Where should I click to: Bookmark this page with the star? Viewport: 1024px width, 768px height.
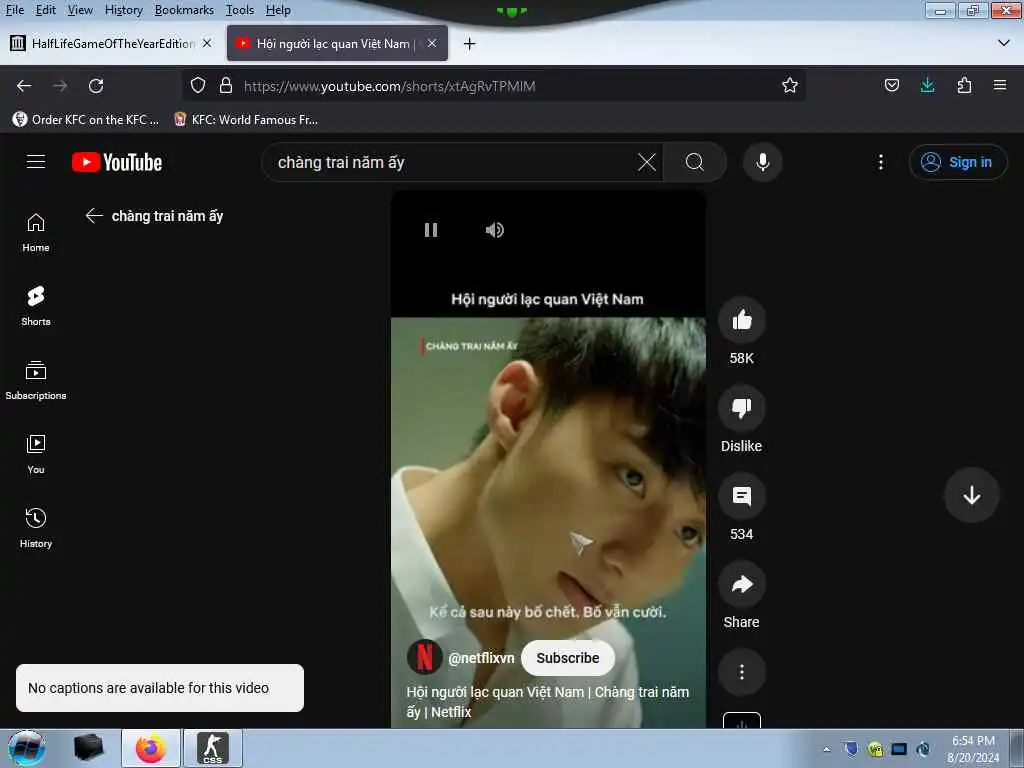[790, 86]
